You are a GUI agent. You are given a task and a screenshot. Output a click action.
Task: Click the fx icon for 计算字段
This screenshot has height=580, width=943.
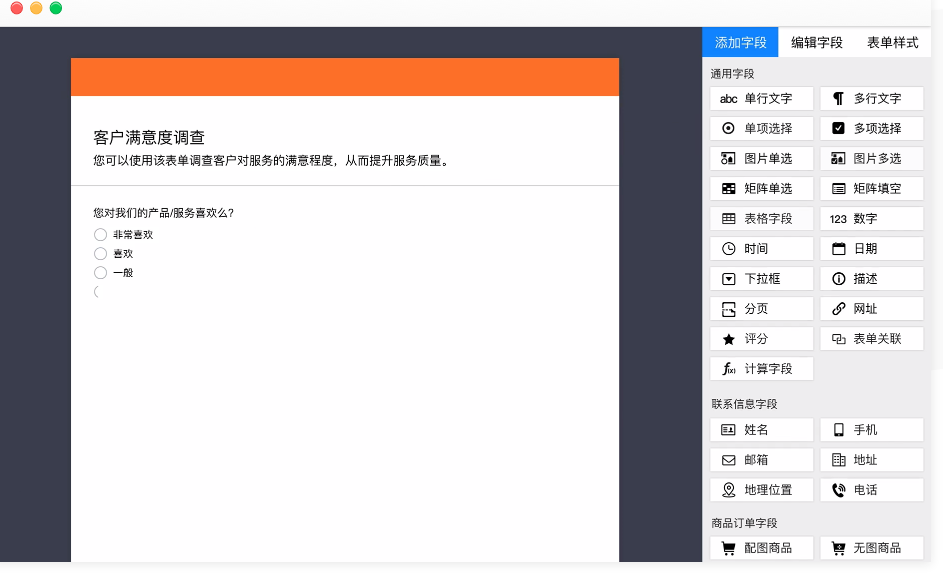click(x=729, y=369)
